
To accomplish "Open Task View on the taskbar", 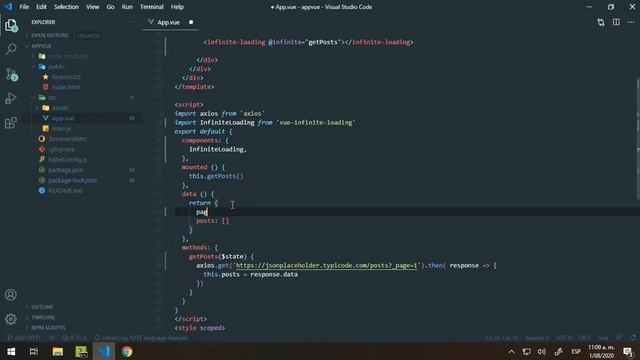I will 34,351.
